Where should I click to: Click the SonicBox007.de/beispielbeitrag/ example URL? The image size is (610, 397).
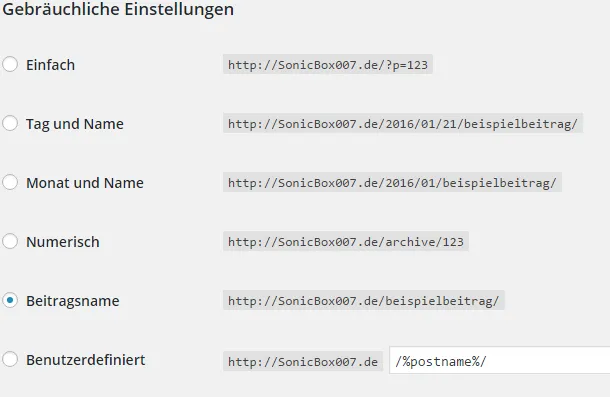point(363,300)
